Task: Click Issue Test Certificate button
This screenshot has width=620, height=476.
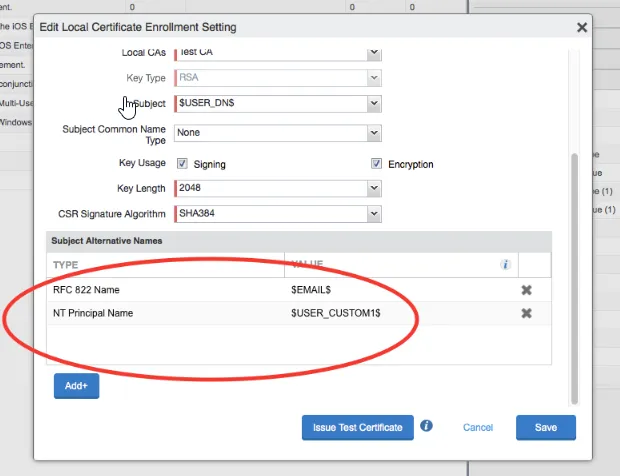Action: tap(357, 427)
